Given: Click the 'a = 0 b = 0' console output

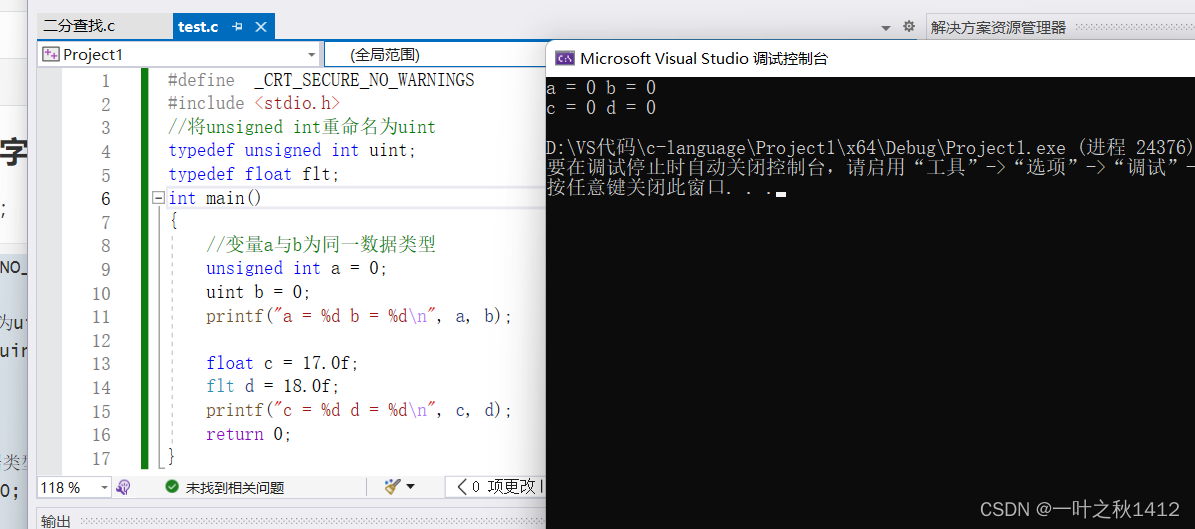Looking at the screenshot, I should 601,88.
